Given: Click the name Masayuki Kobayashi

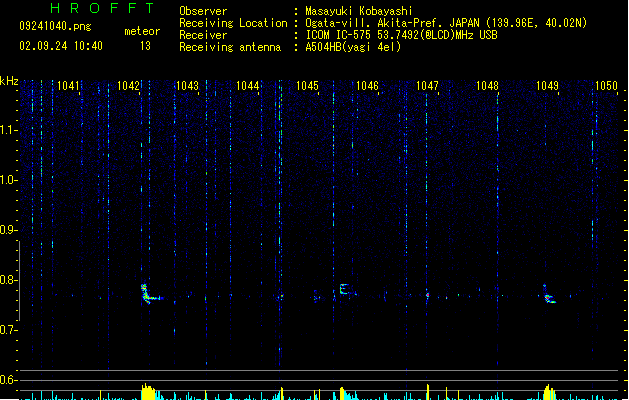Looking at the screenshot, I should pyautogui.click(x=359, y=11).
